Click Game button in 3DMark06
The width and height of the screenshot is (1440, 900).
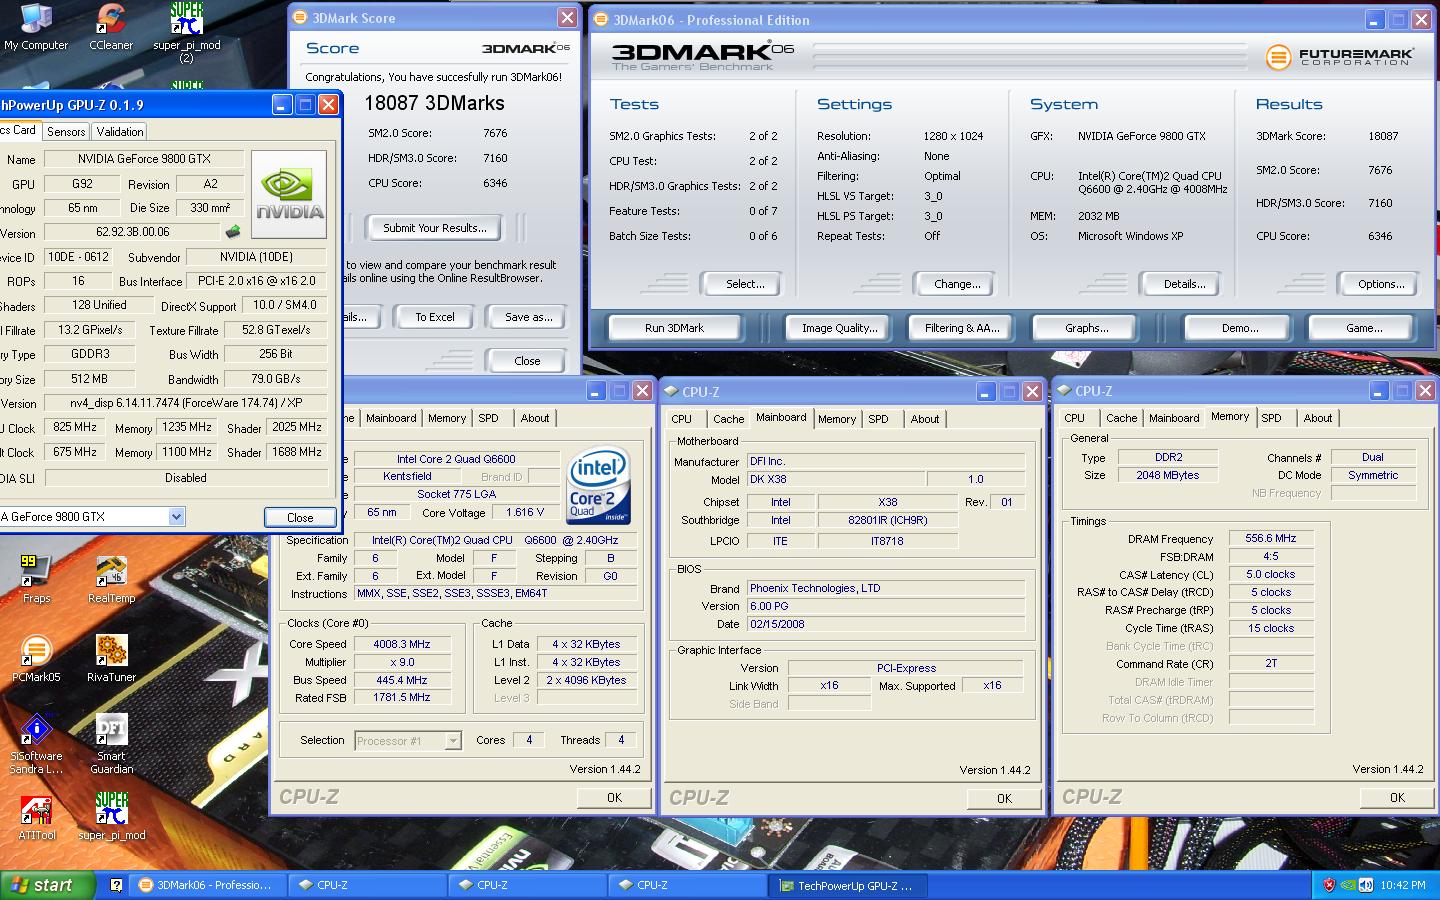(1364, 328)
